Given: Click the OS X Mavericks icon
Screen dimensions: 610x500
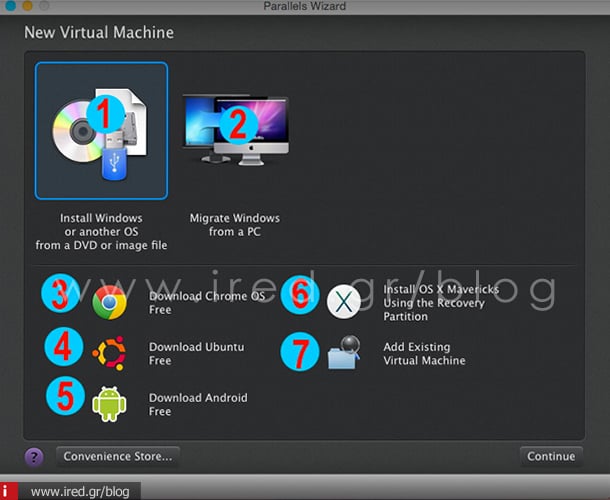Looking at the screenshot, I should click(x=344, y=302).
